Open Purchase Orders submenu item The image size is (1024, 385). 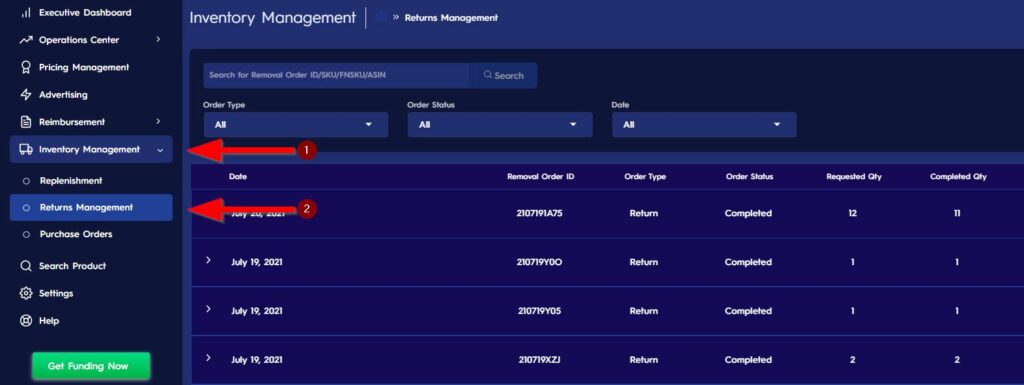[76, 234]
